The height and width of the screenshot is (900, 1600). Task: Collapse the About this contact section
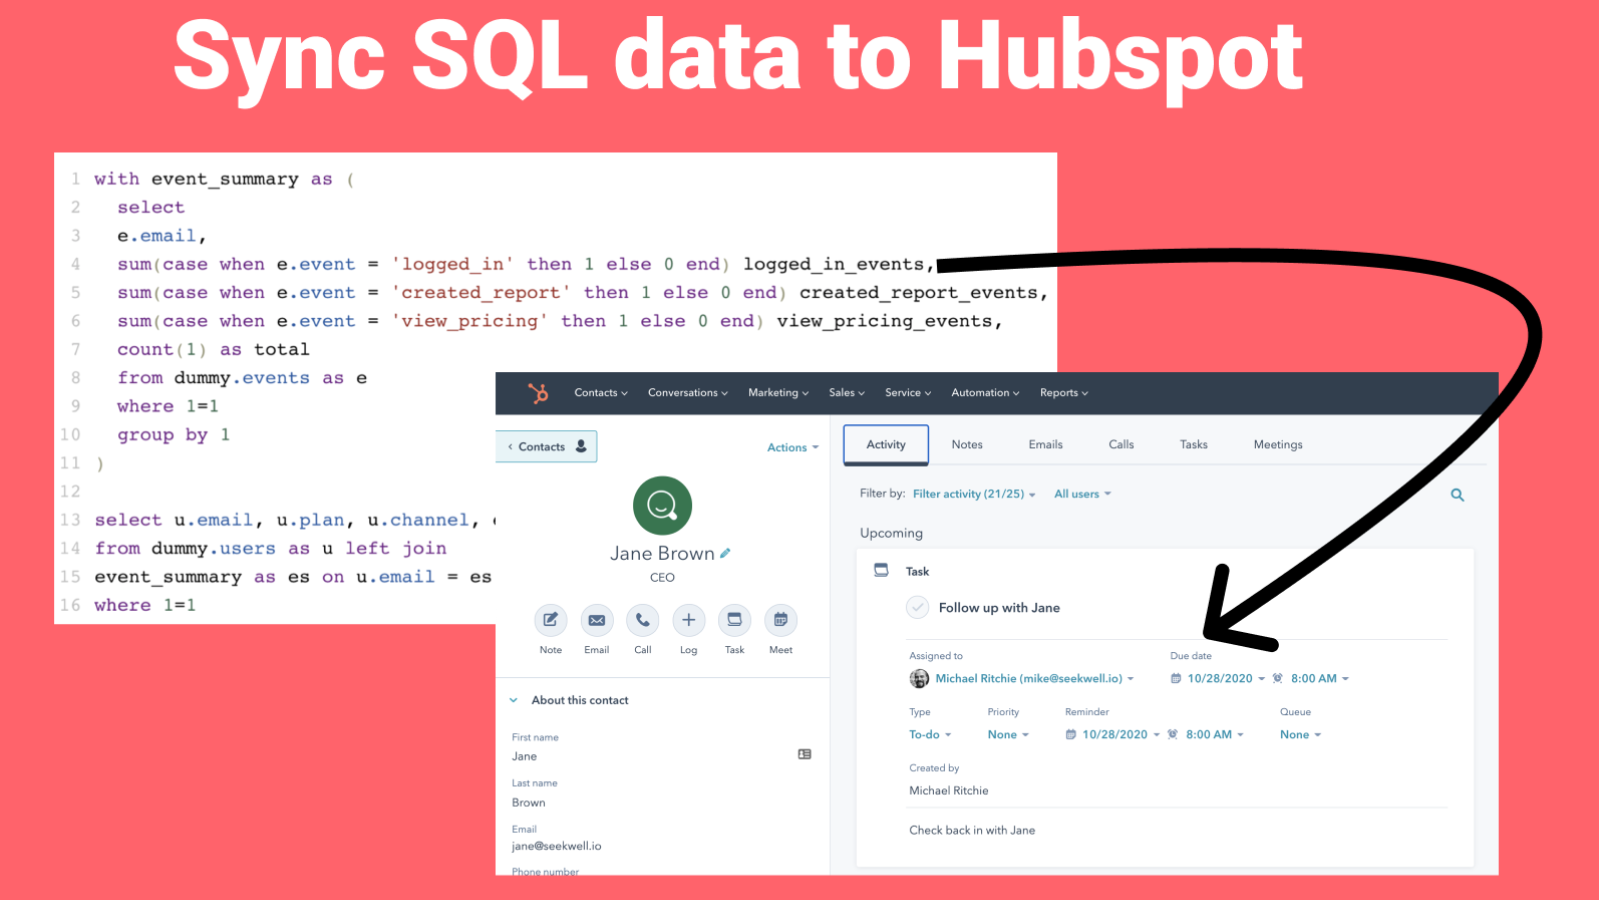(x=514, y=701)
